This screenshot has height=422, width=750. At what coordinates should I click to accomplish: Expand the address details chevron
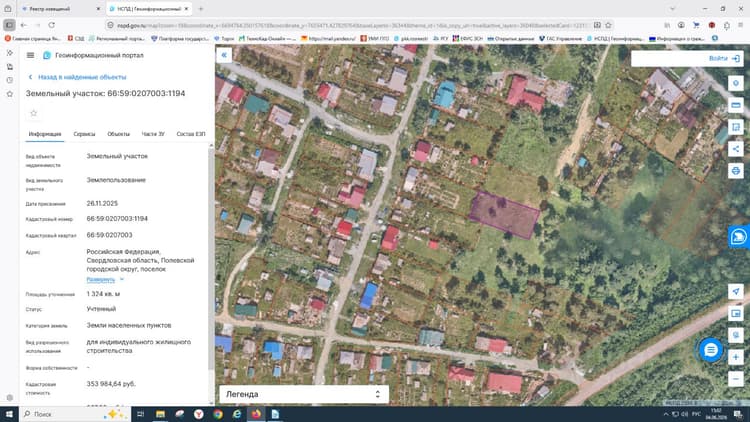[122, 279]
